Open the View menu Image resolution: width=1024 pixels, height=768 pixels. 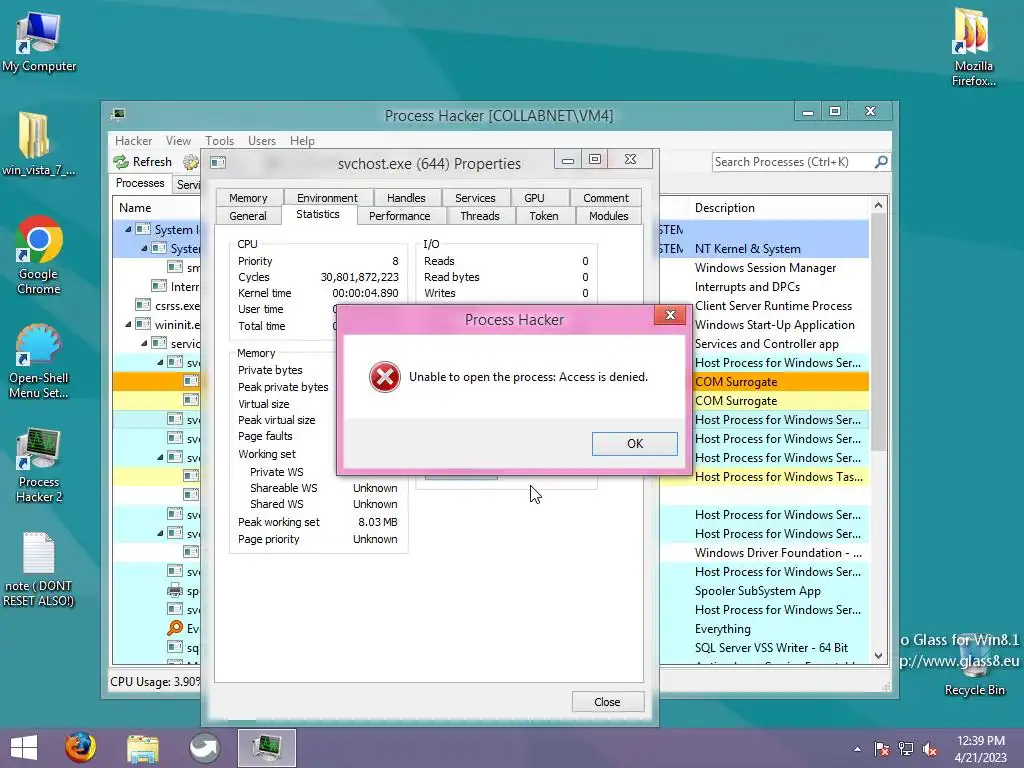tap(178, 140)
